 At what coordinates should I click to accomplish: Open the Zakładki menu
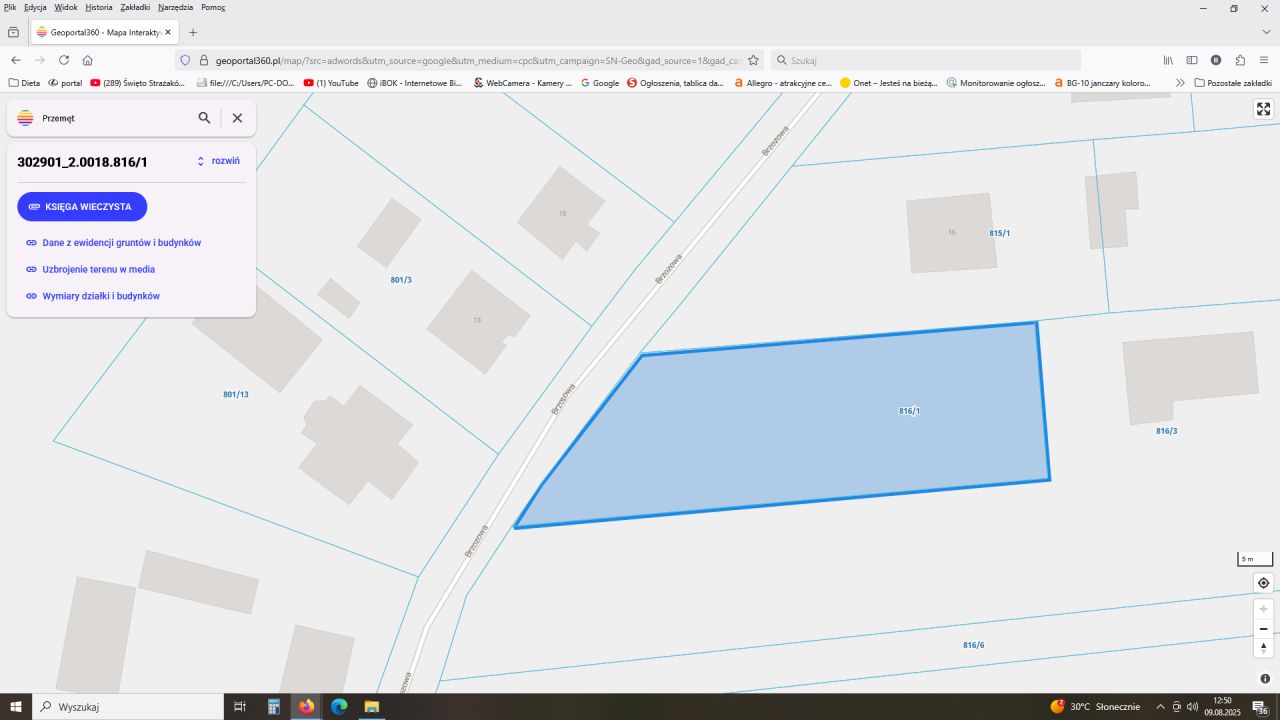tap(135, 7)
